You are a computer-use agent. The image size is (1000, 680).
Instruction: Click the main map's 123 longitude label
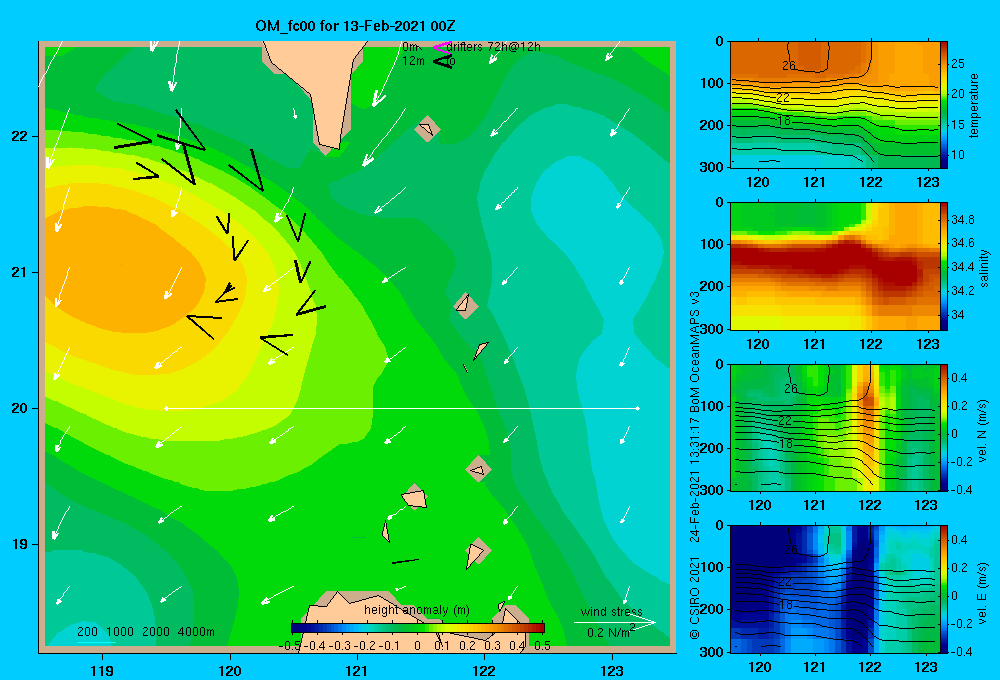612,670
